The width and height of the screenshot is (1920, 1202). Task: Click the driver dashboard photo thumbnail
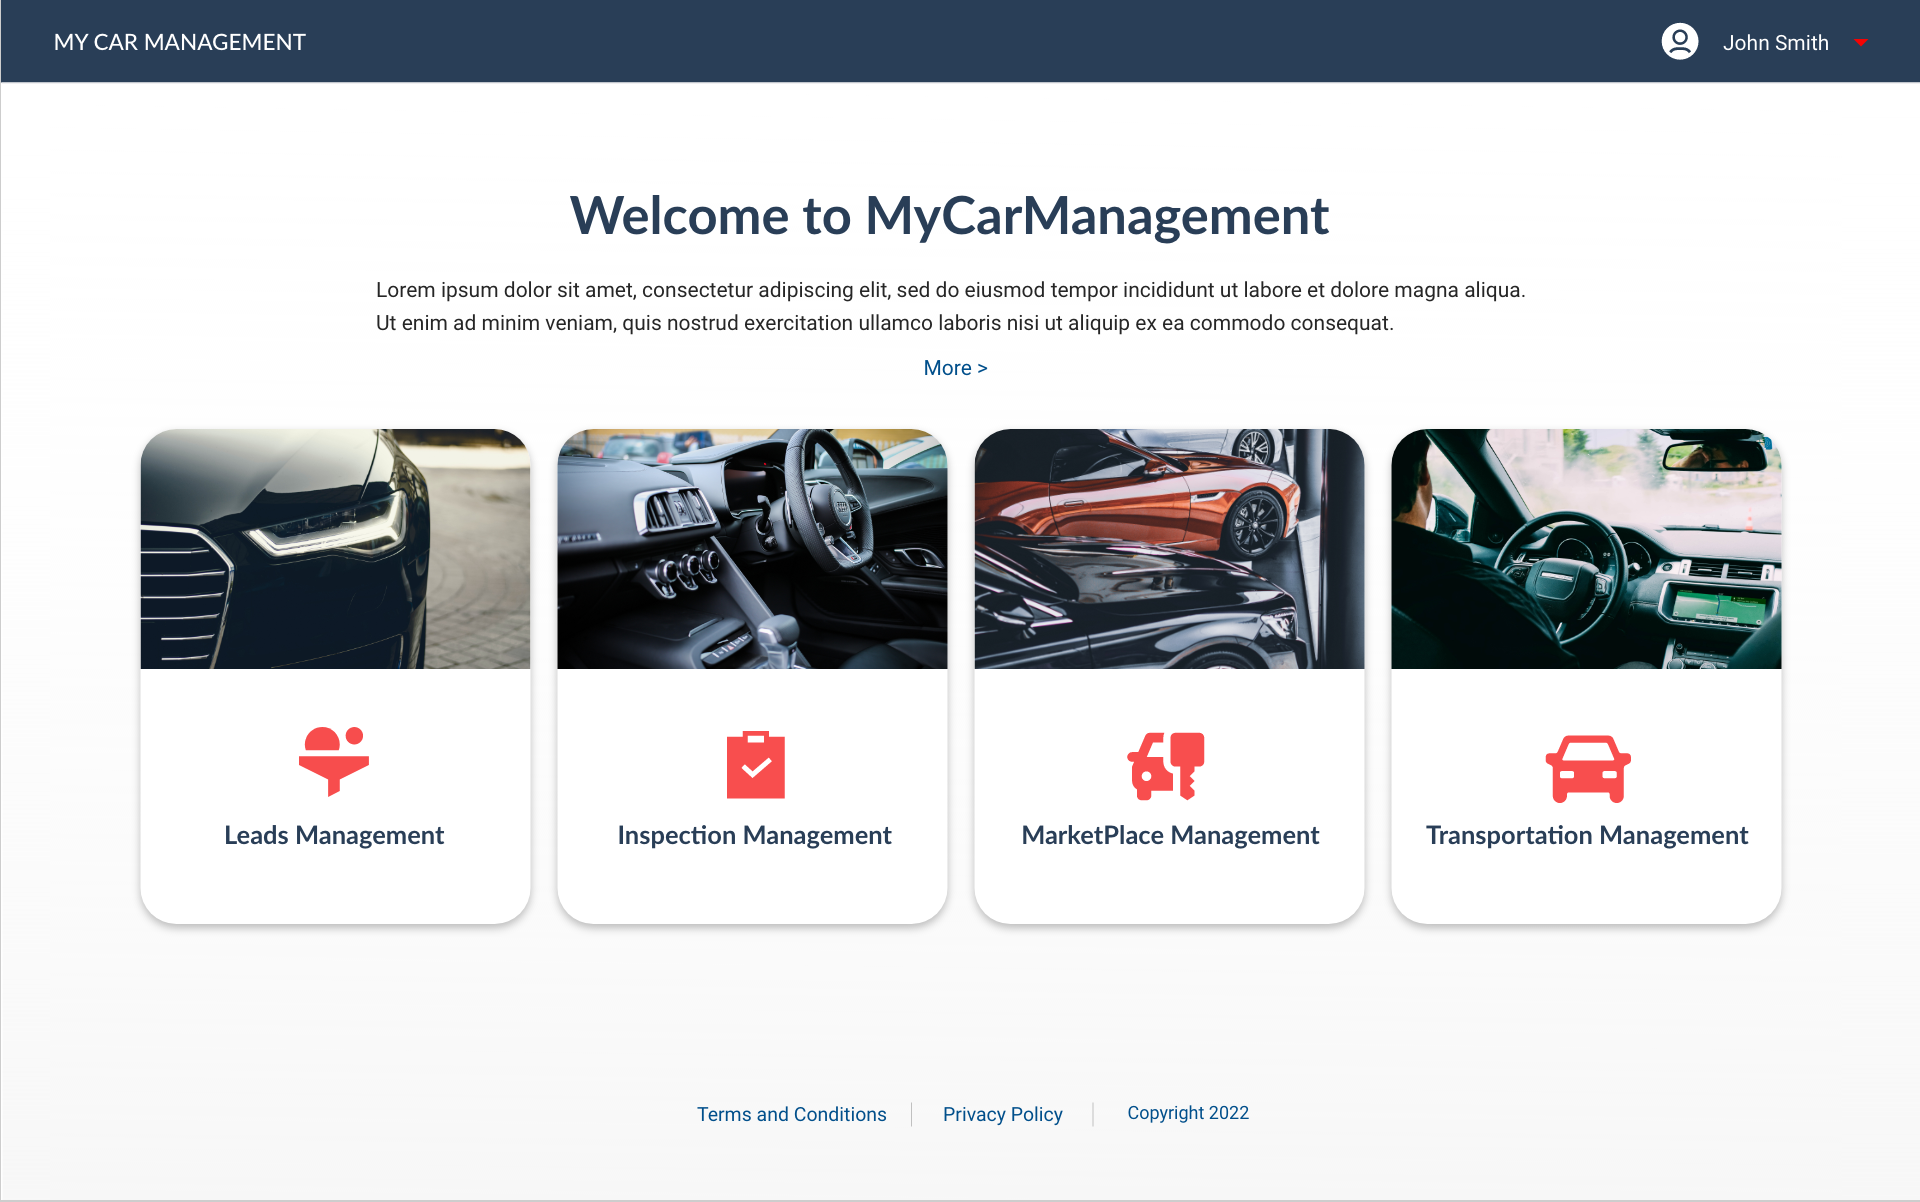click(1586, 549)
